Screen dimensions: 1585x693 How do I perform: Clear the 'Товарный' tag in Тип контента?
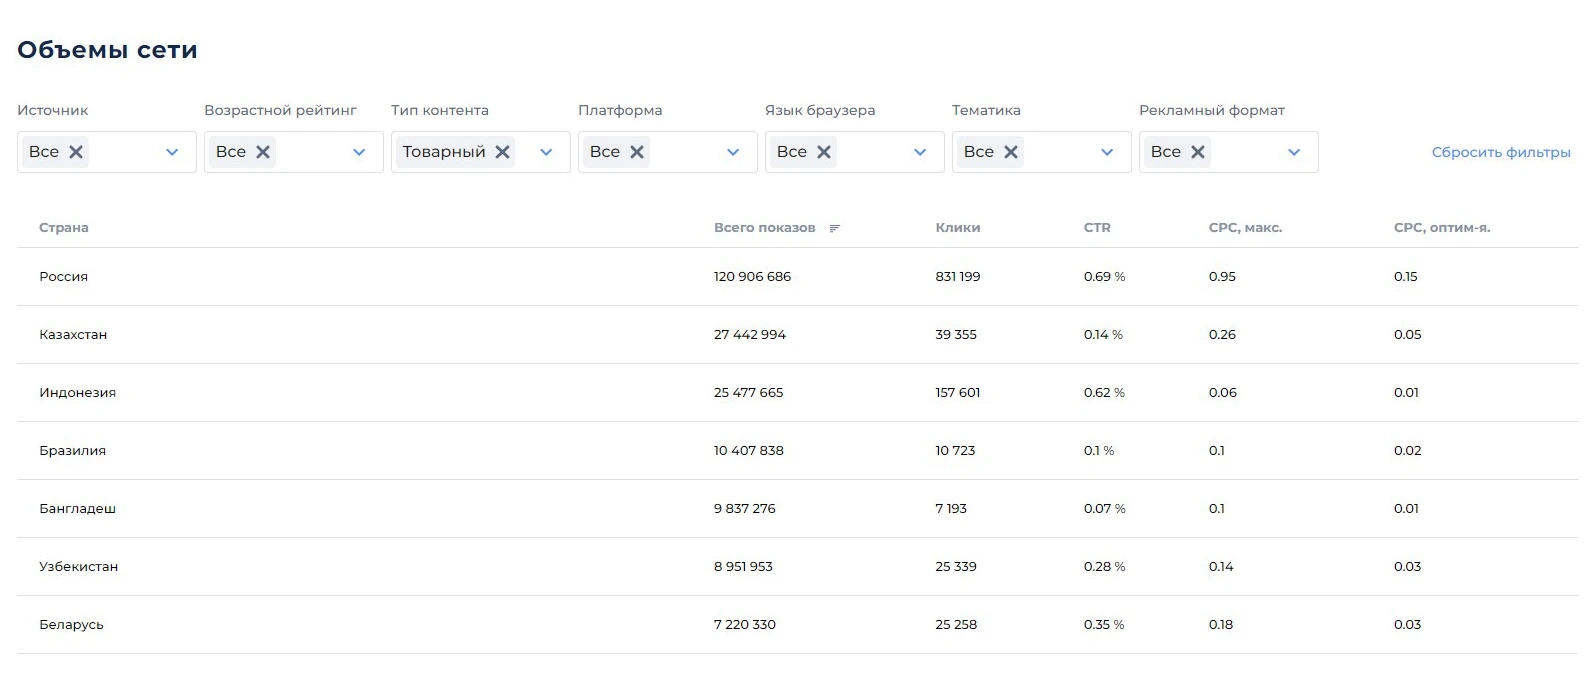tap(502, 152)
